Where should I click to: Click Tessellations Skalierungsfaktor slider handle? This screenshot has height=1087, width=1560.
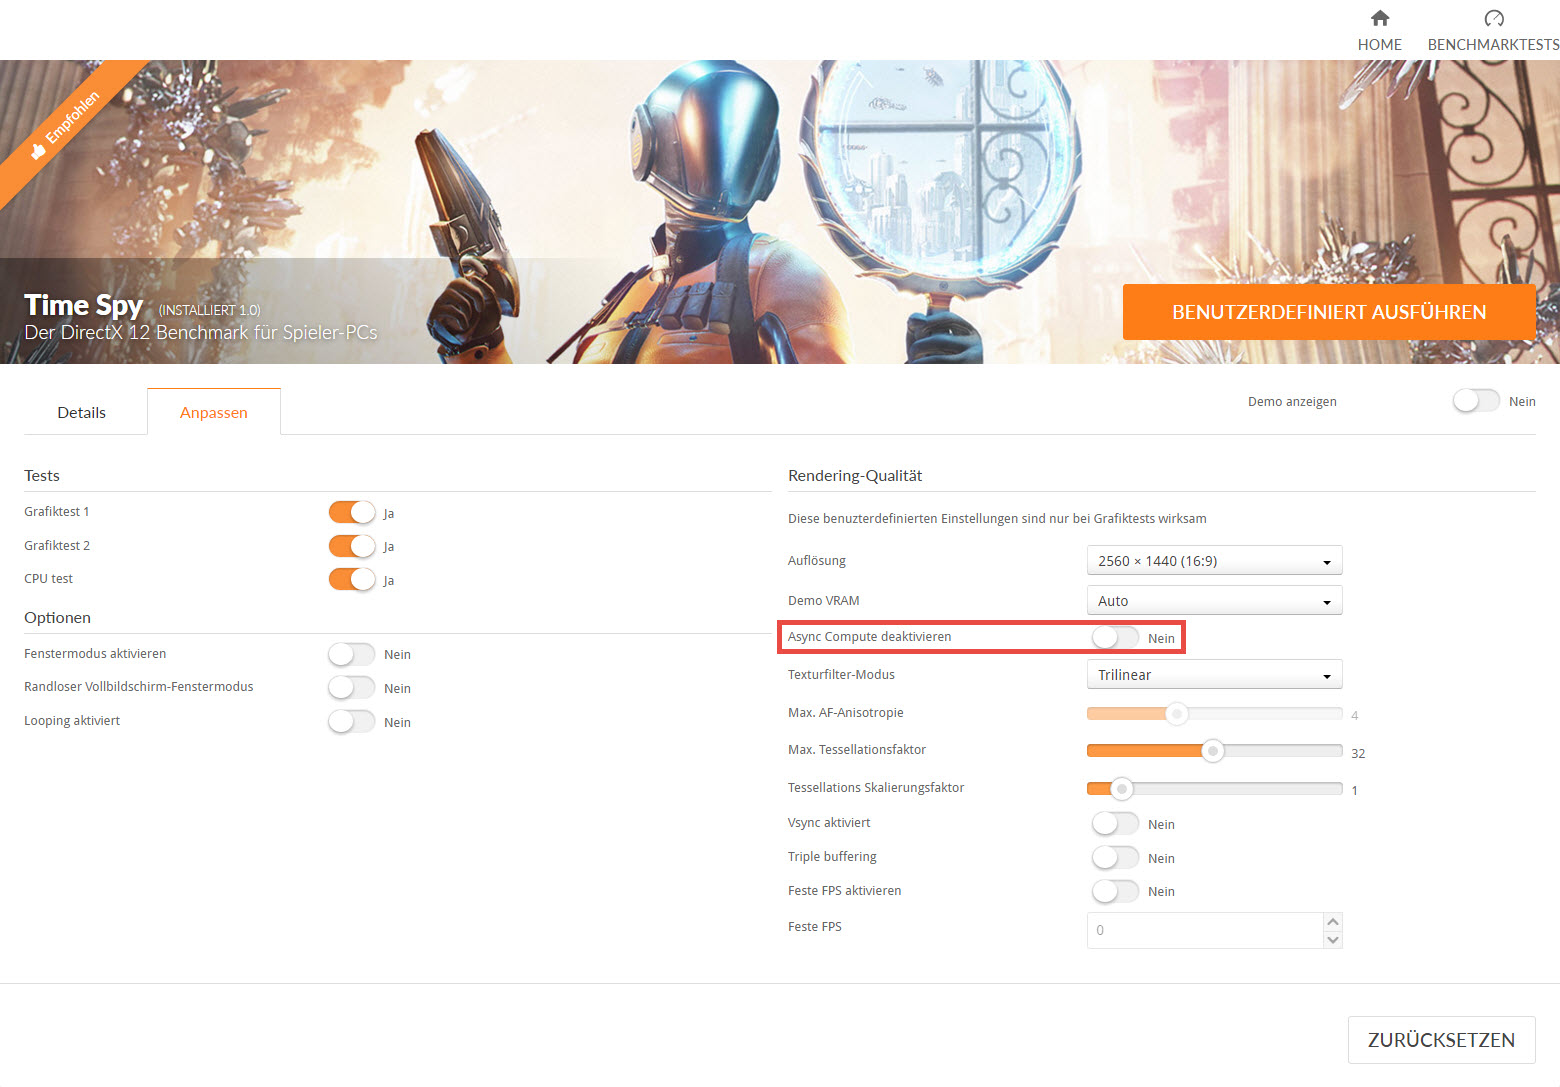(x=1122, y=789)
